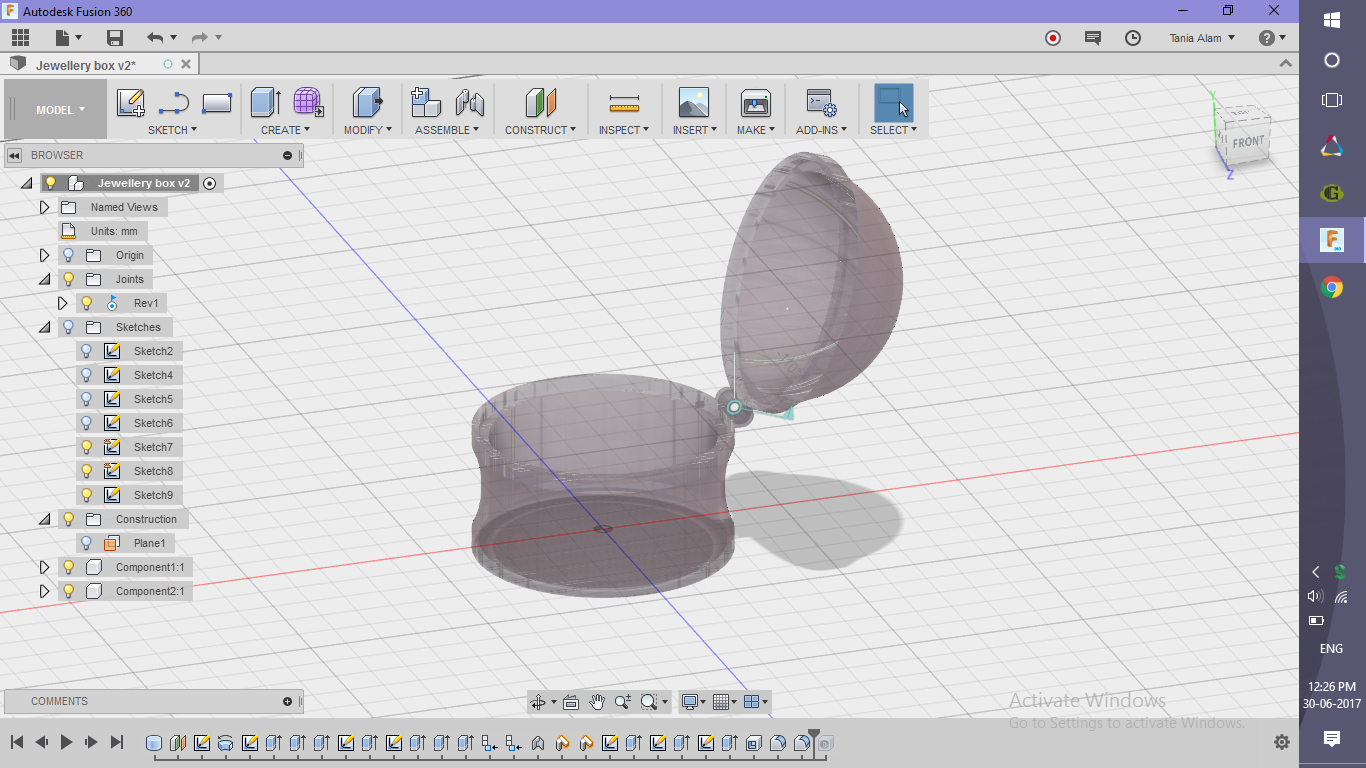
Task: Click the Scripts and Add-Ins icon
Action: click(821, 103)
